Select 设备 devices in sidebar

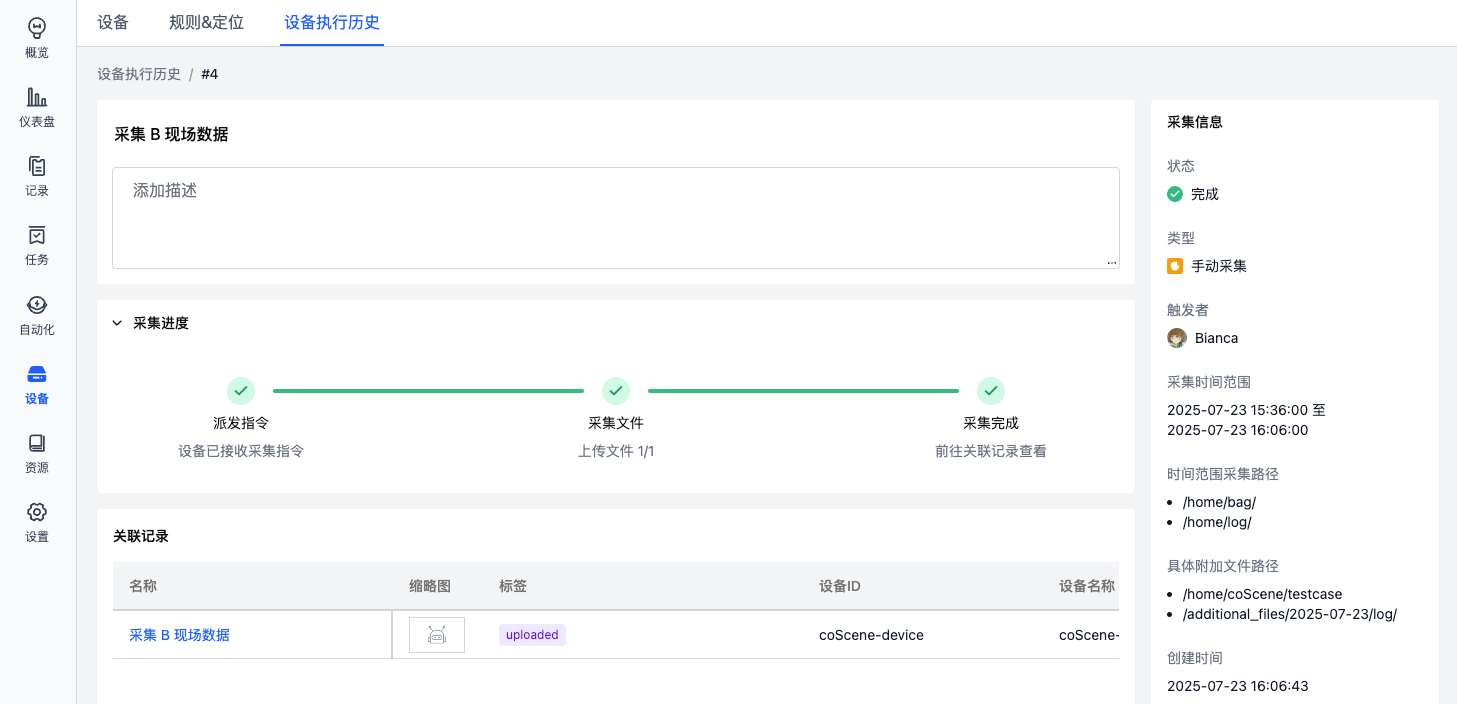(x=37, y=384)
